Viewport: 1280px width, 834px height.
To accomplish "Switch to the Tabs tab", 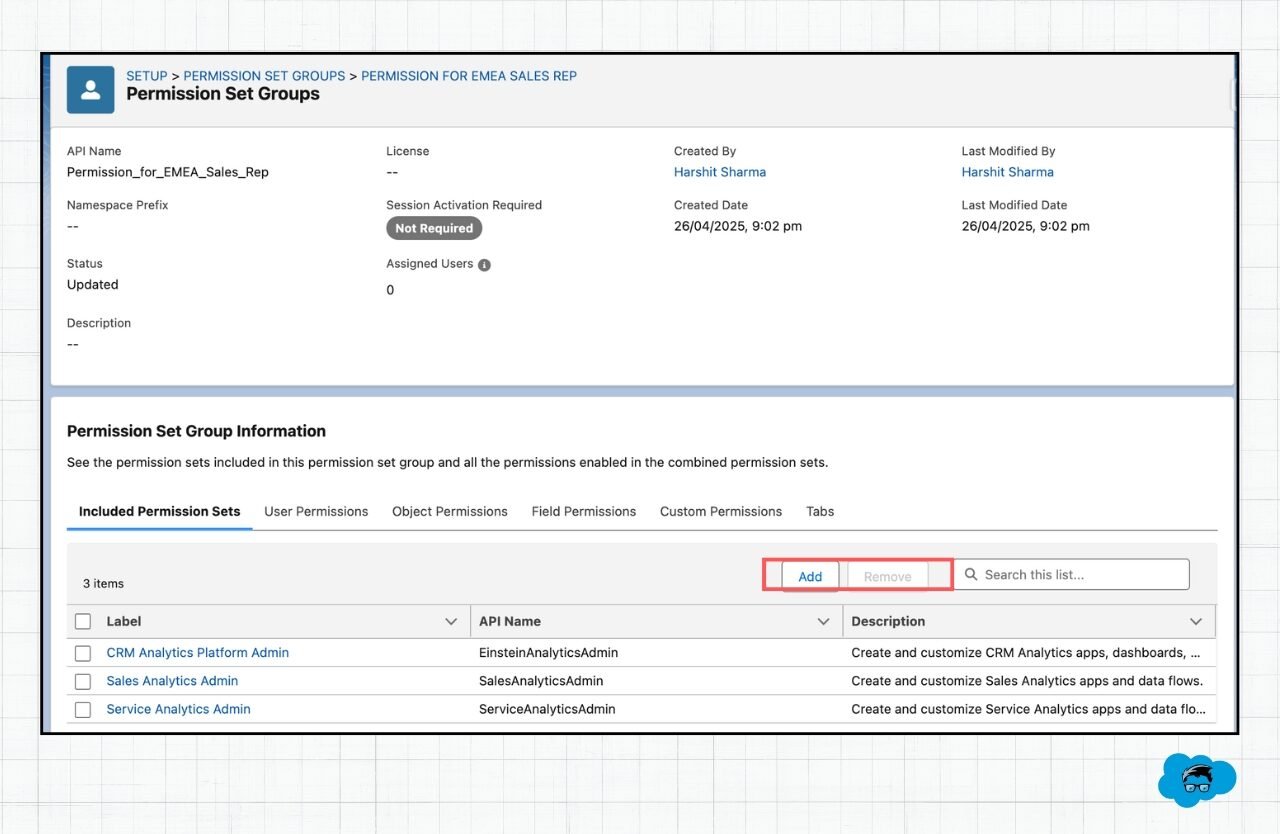I will pos(820,511).
